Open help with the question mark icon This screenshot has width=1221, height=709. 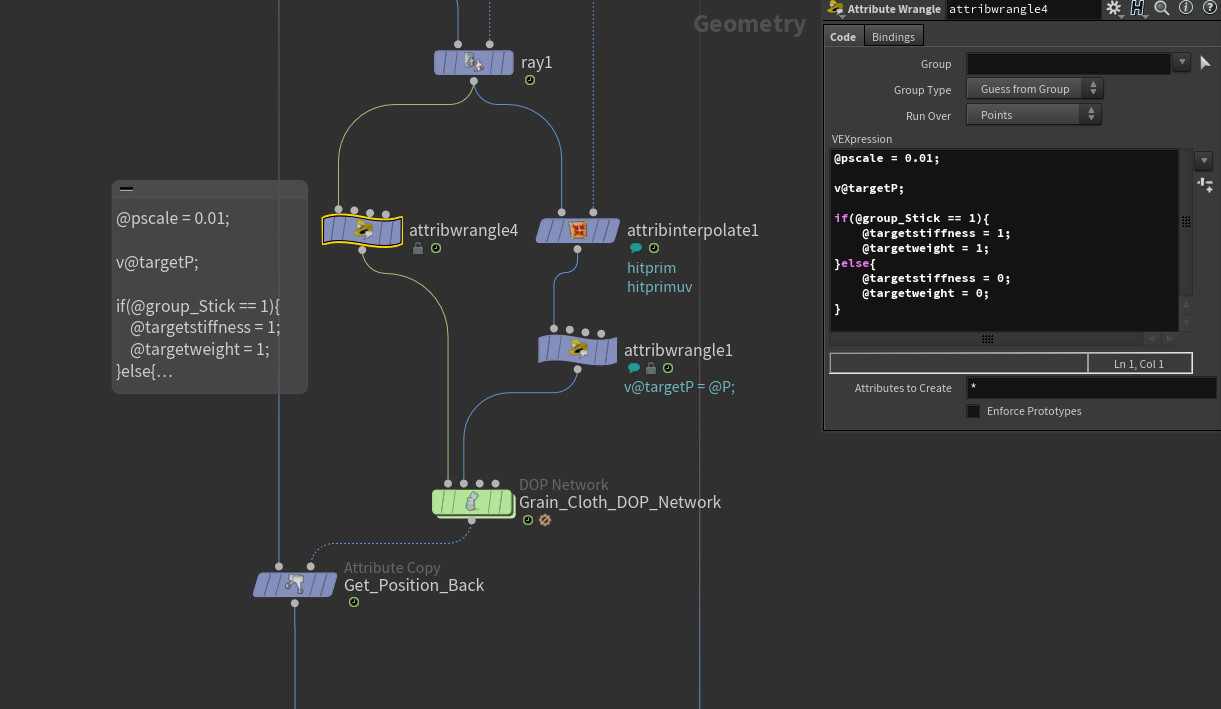1209,8
